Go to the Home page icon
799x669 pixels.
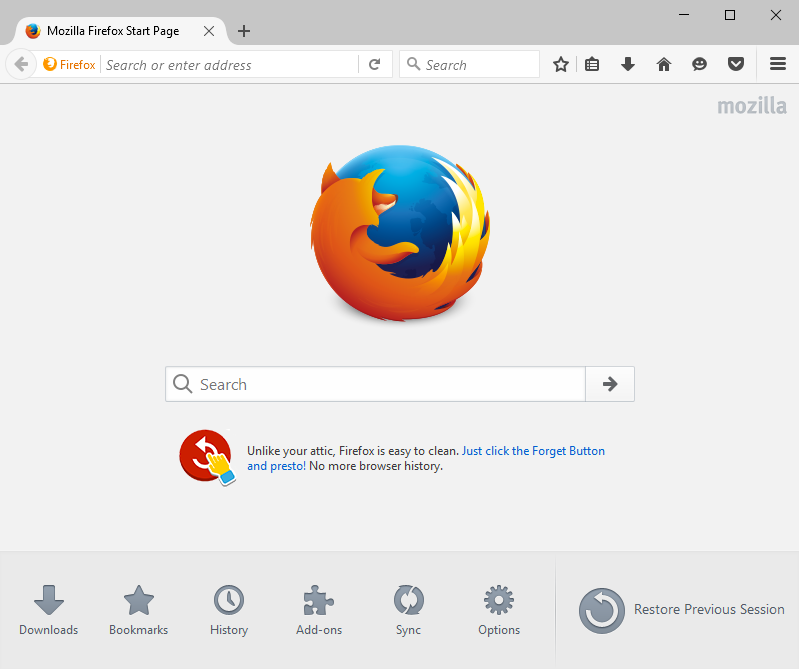point(664,65)
